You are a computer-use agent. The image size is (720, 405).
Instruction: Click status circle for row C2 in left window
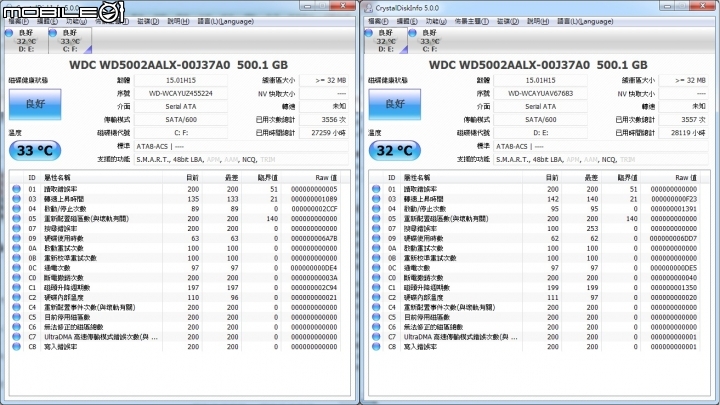17,297
